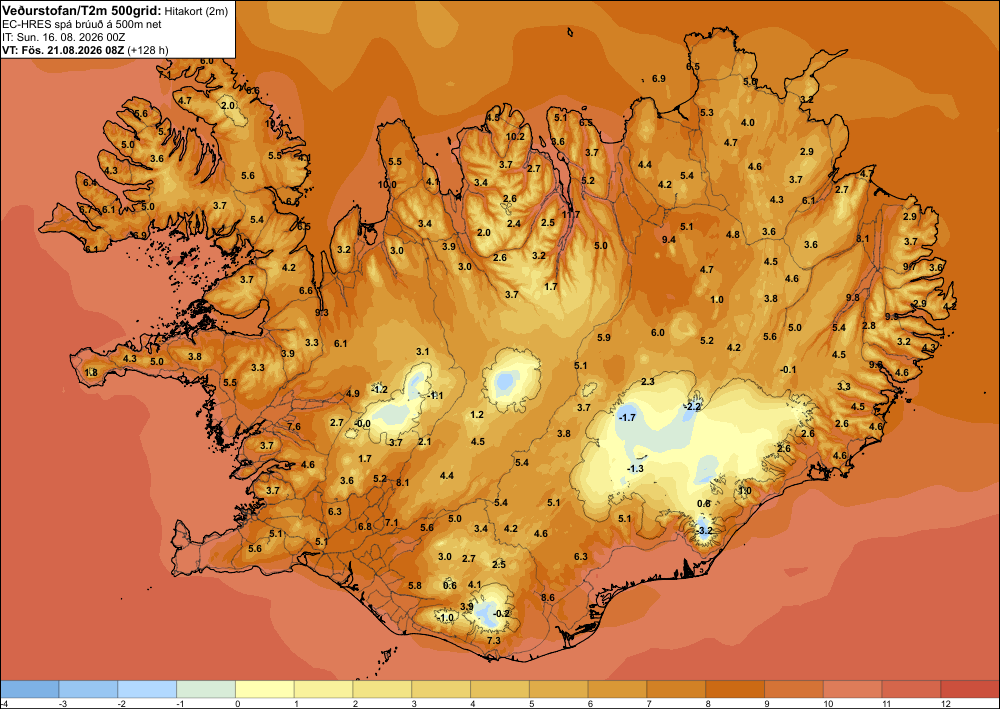The image size is (1000, 709).
Task: Click the temperature value '5.3' on the map
Action: (707, 113)
